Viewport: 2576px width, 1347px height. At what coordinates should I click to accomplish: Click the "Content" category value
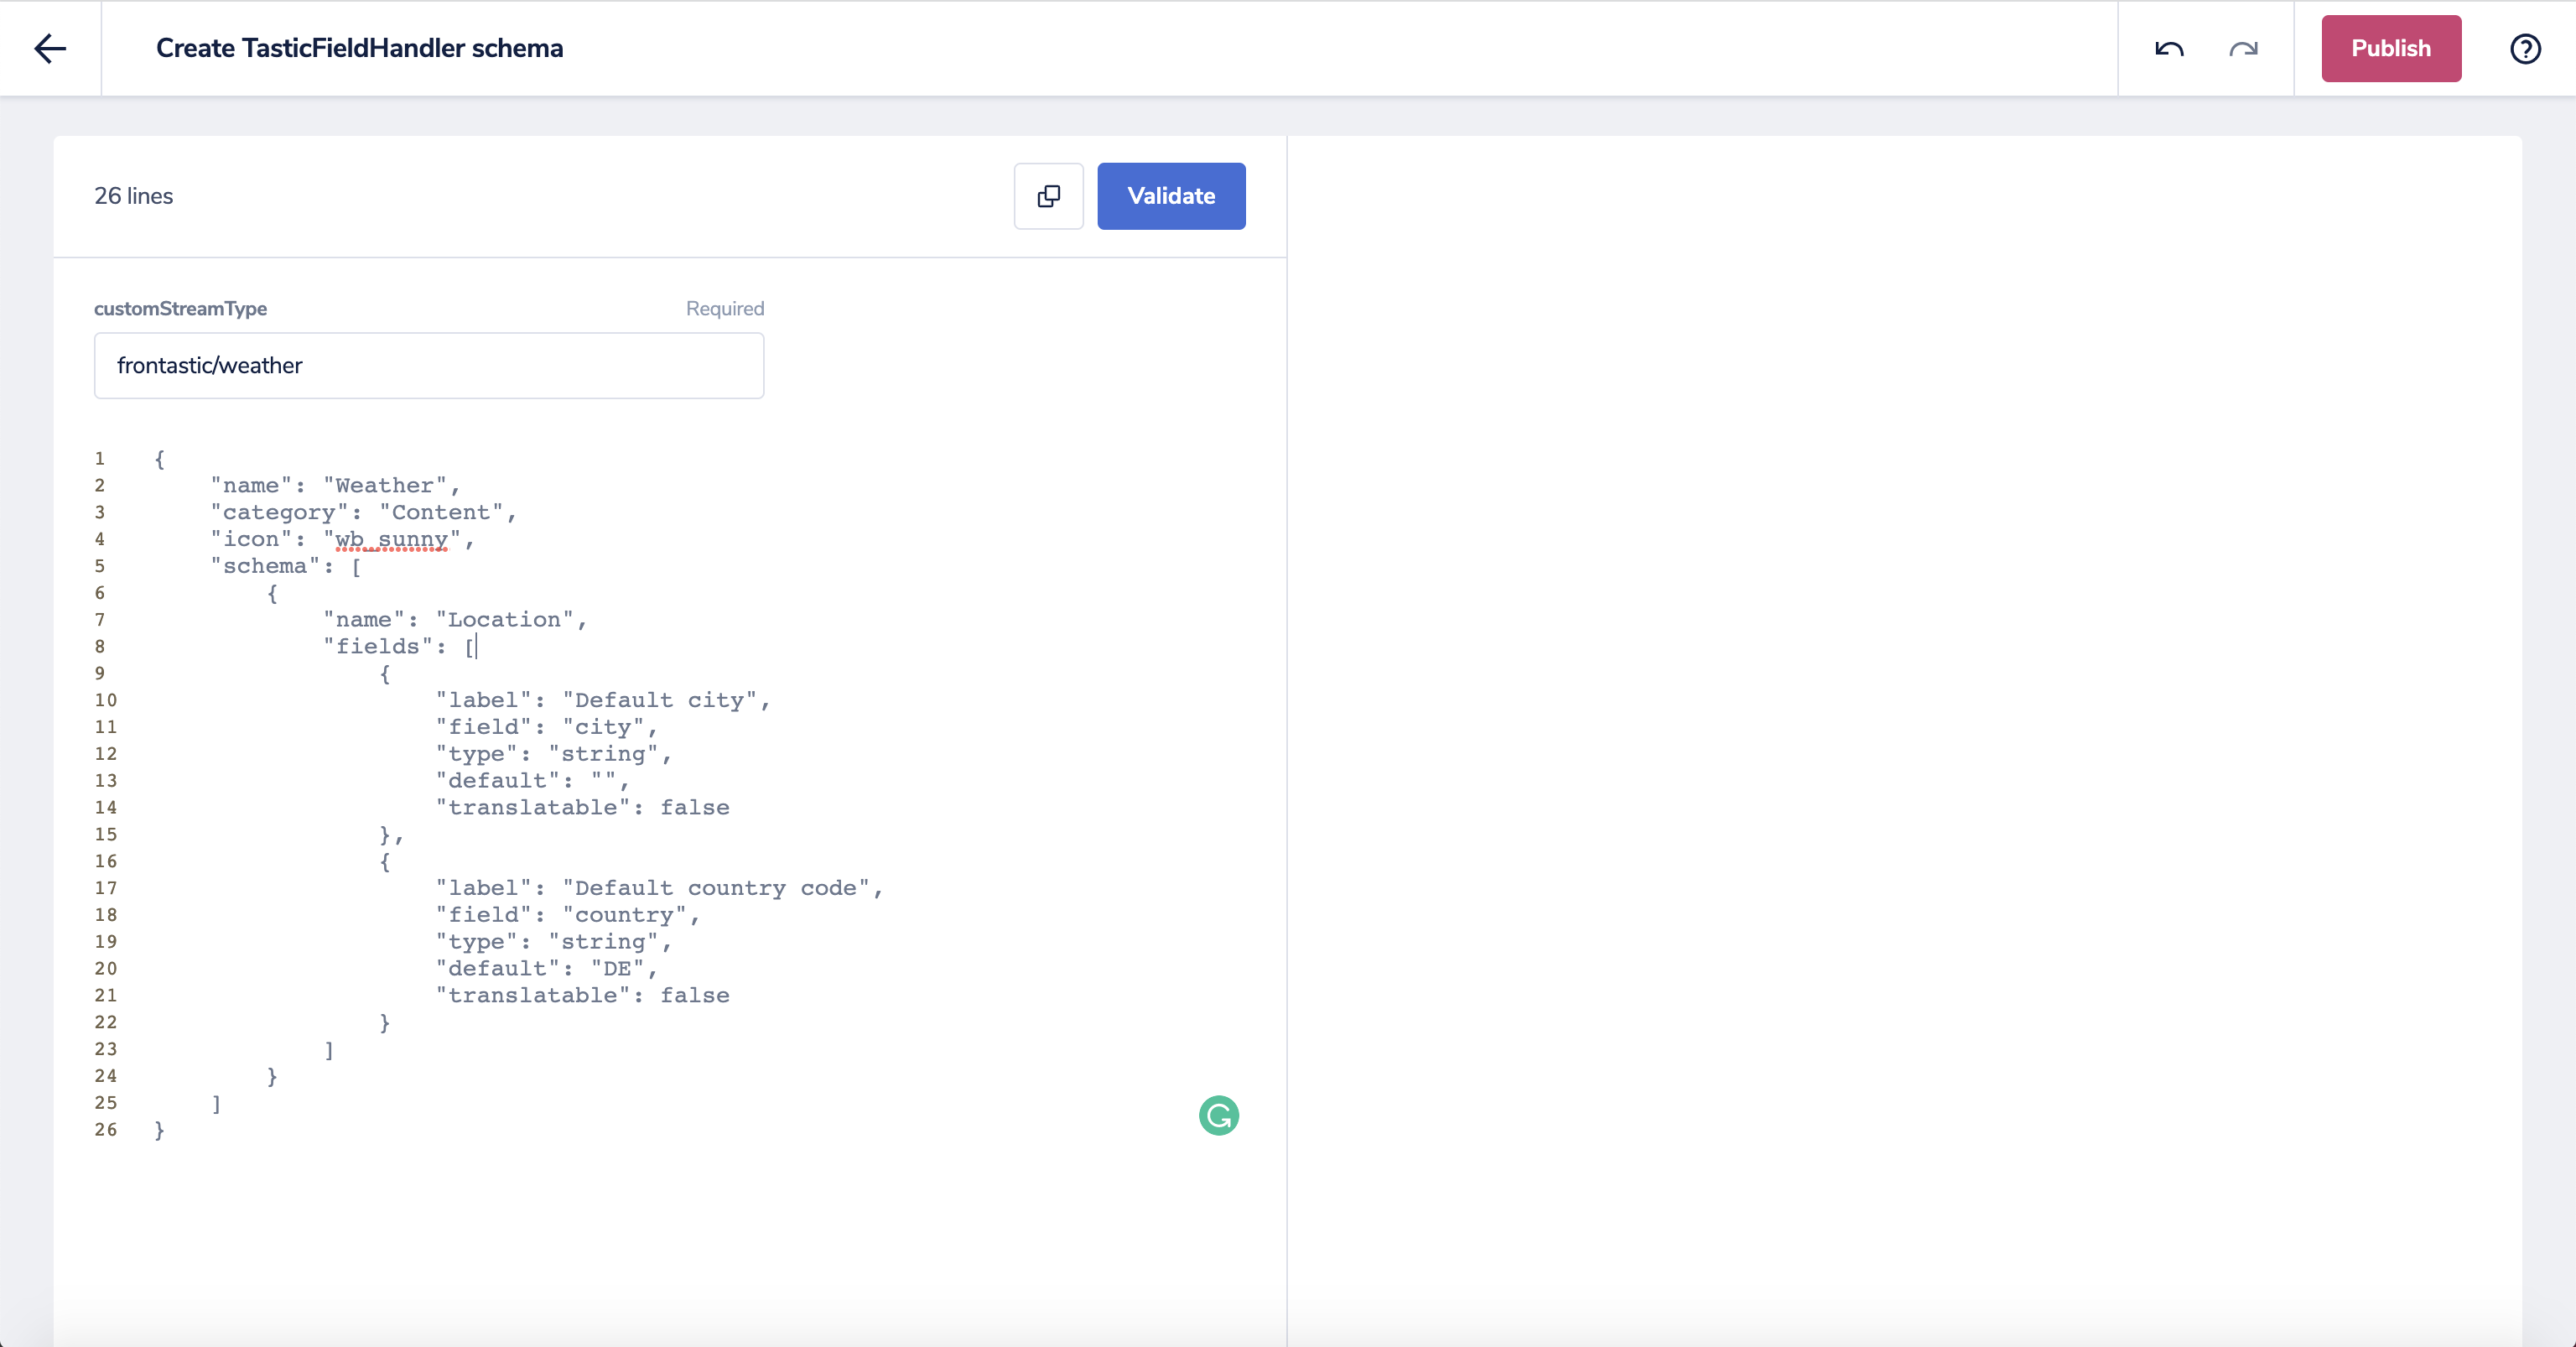pyautogui.click(x=440, y=512)
